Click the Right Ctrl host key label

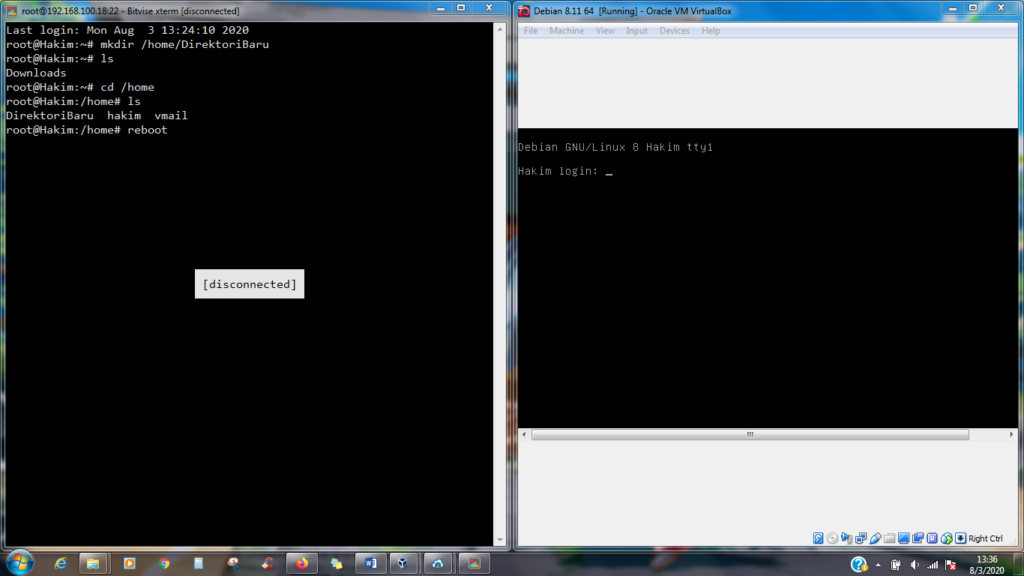[985, 538]
